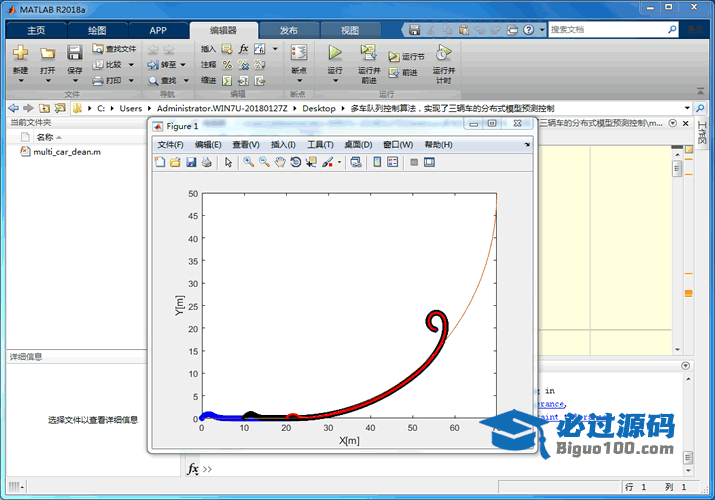Expand the Run (运行) dropdown arrow

click(x=335, y=81)
